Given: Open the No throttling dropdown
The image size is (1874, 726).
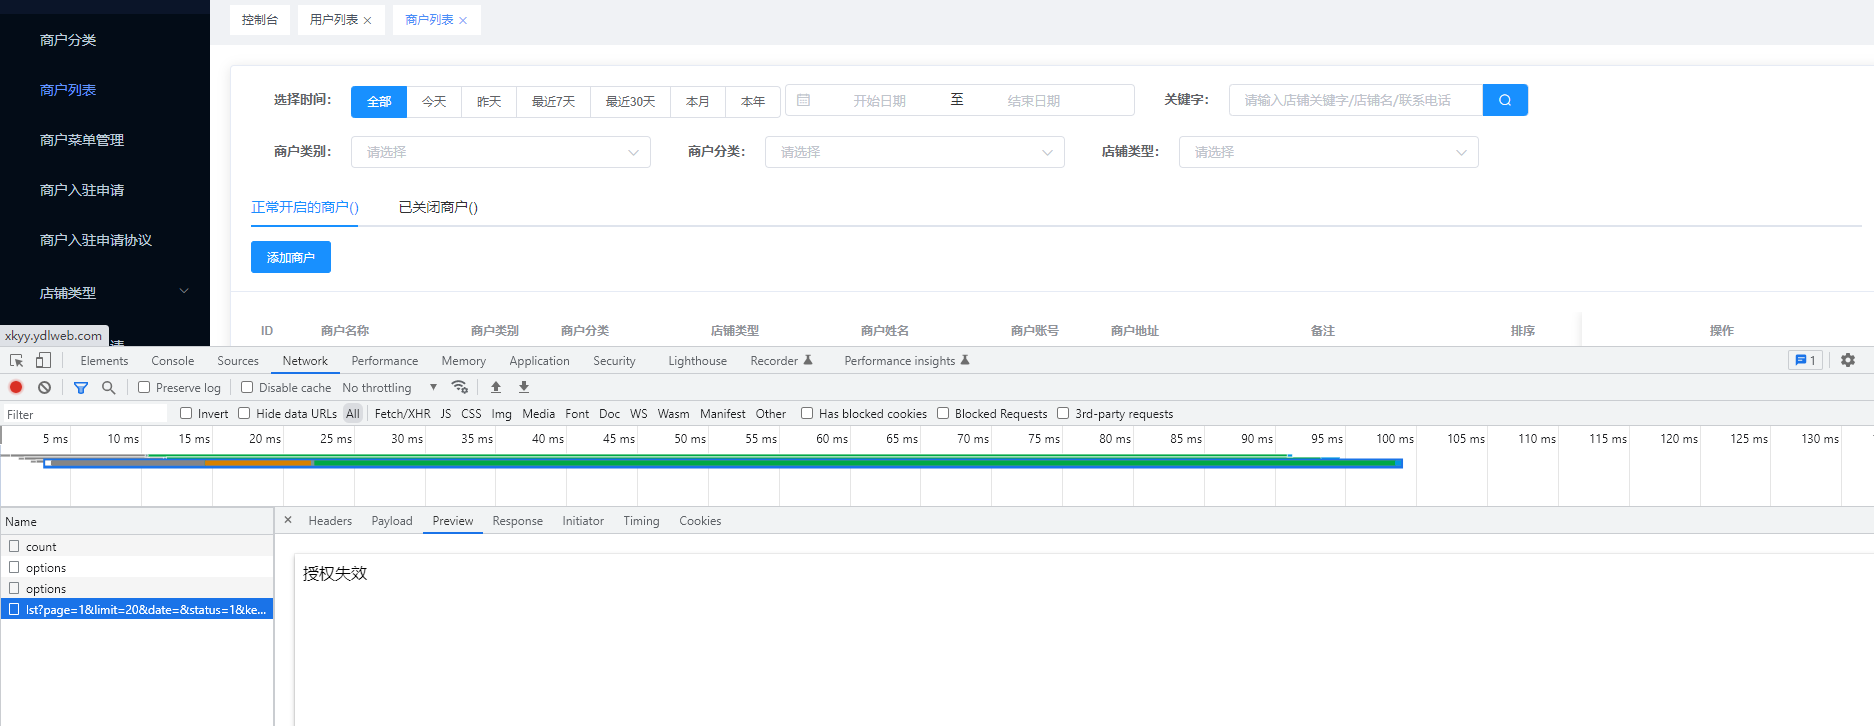Looking at the screenshot, I should [390, 387].
